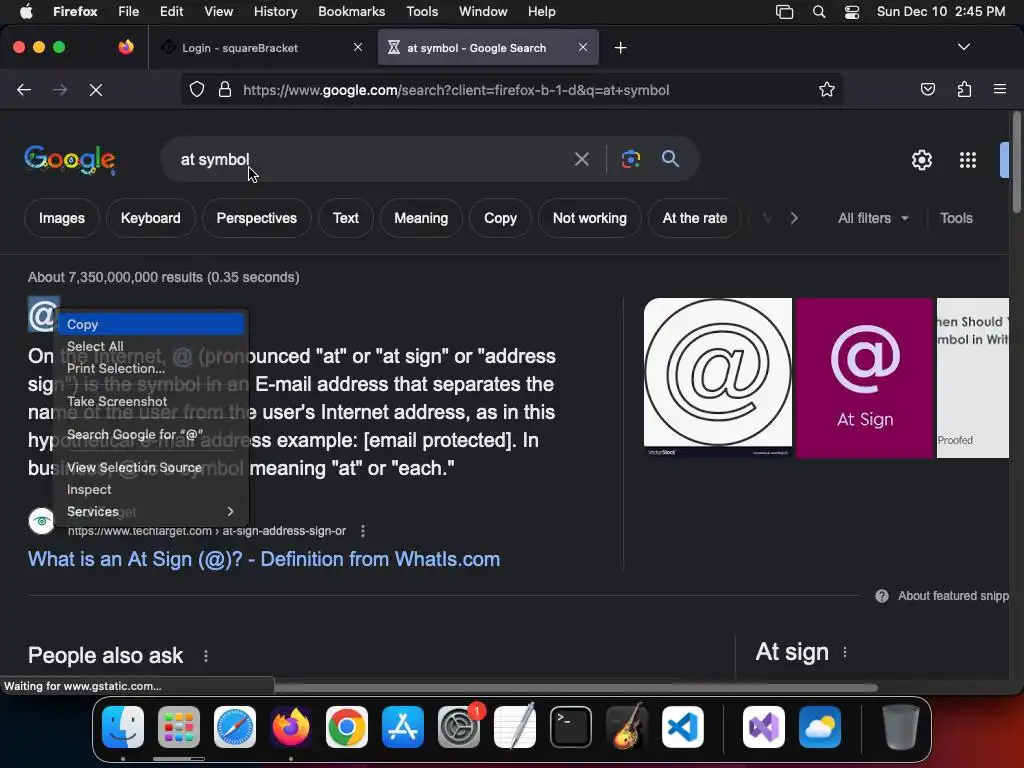The width and height of the screenshot is (1024, 768).
Task: Choose Copy in the context menu
Action: [x=151, y=325]
